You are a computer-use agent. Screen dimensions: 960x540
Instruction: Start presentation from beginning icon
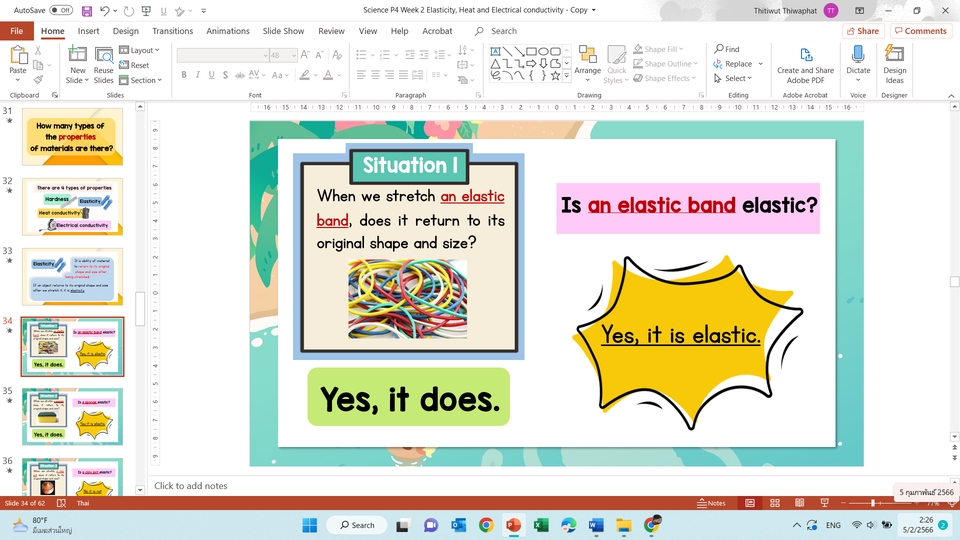[x=146, y=10]
